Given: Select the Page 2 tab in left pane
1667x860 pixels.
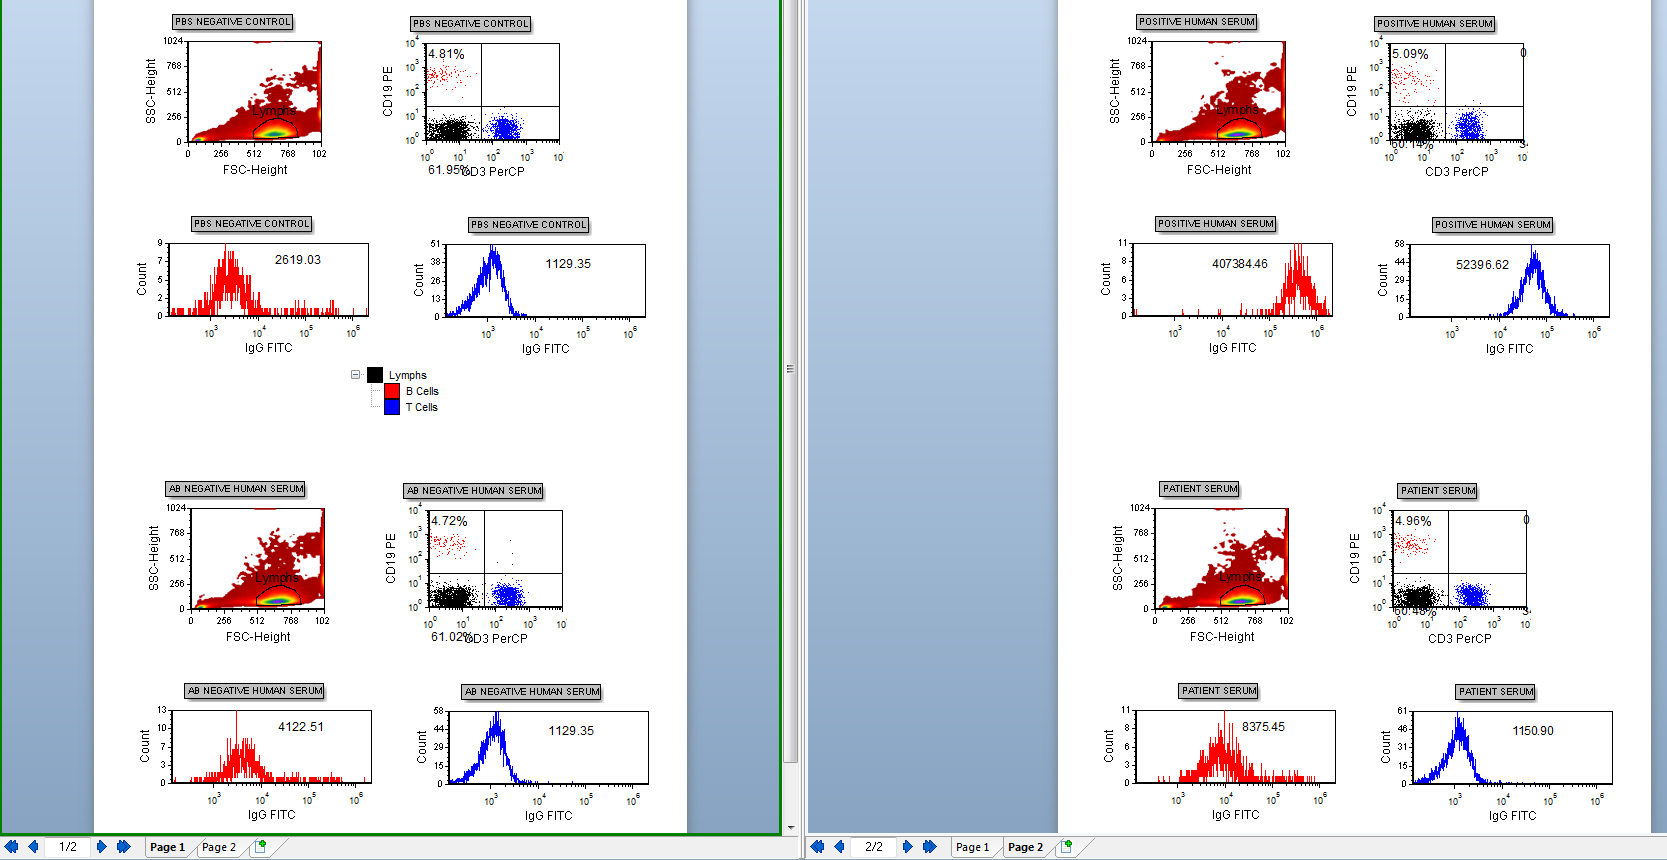Looking at the screenshot, I should [219, 847].
